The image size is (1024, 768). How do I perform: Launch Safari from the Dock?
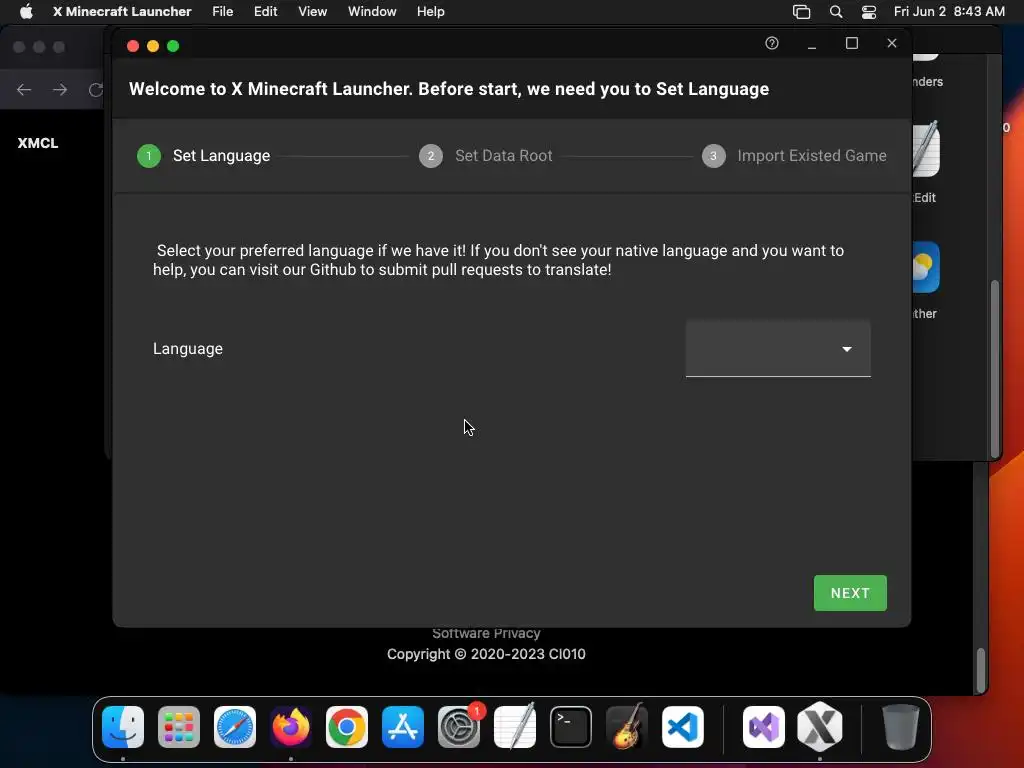(234, 727)
